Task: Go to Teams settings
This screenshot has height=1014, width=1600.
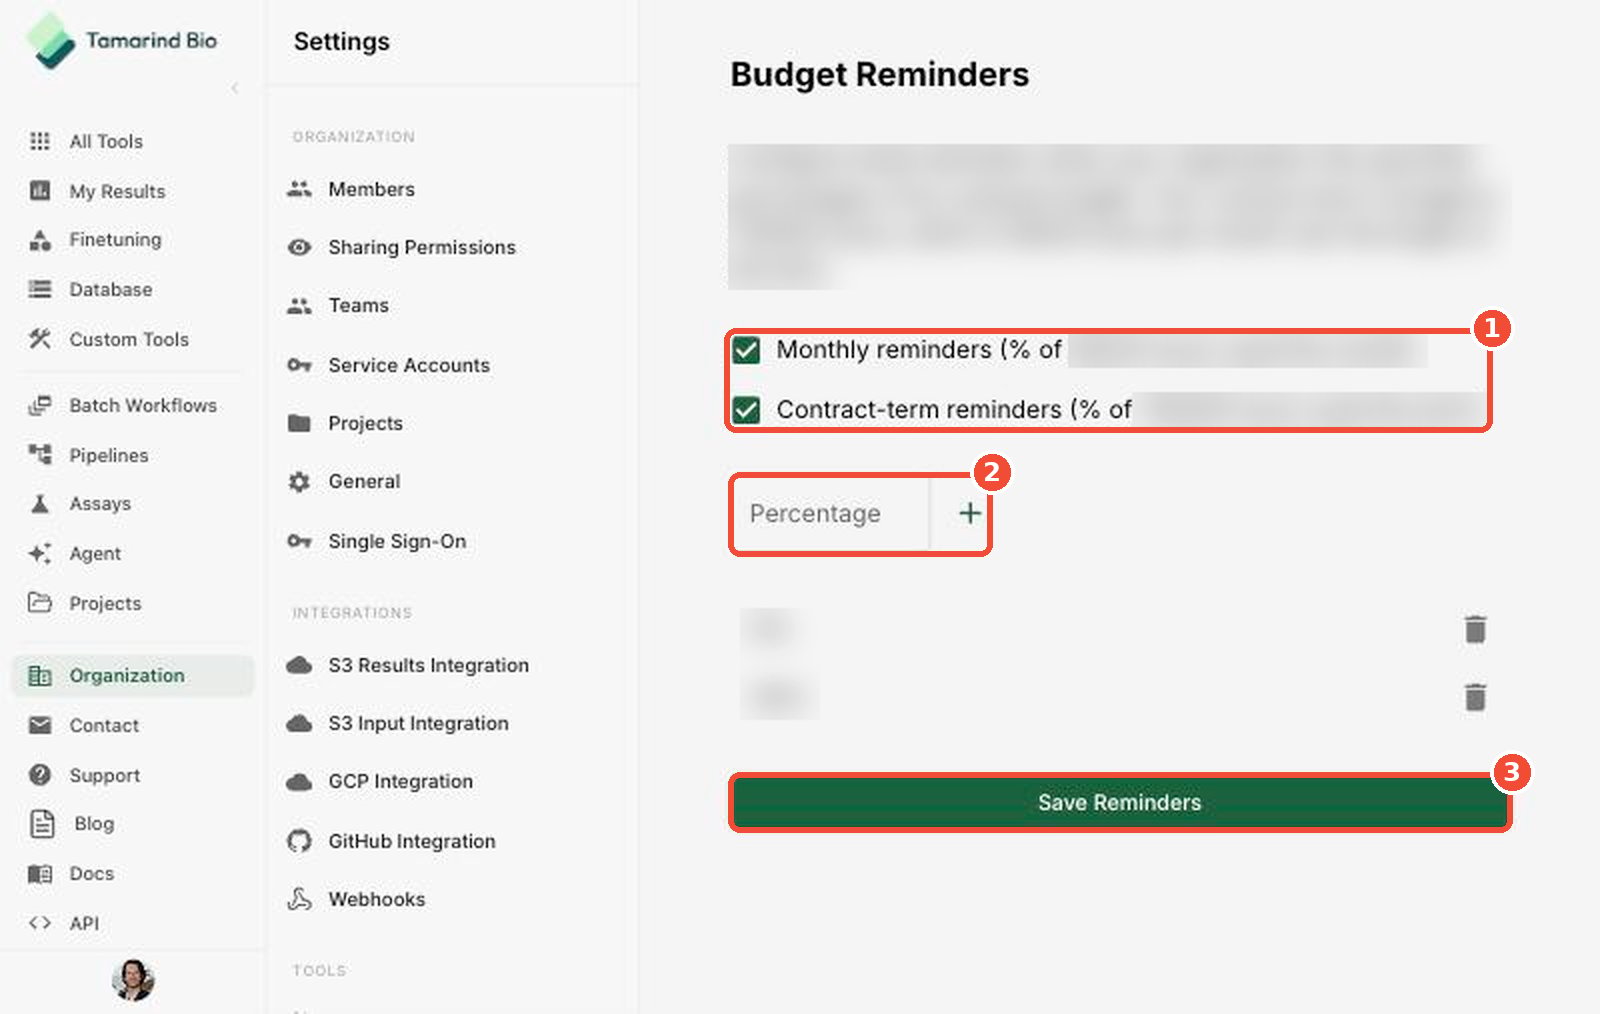Action: tap(358, 305)
